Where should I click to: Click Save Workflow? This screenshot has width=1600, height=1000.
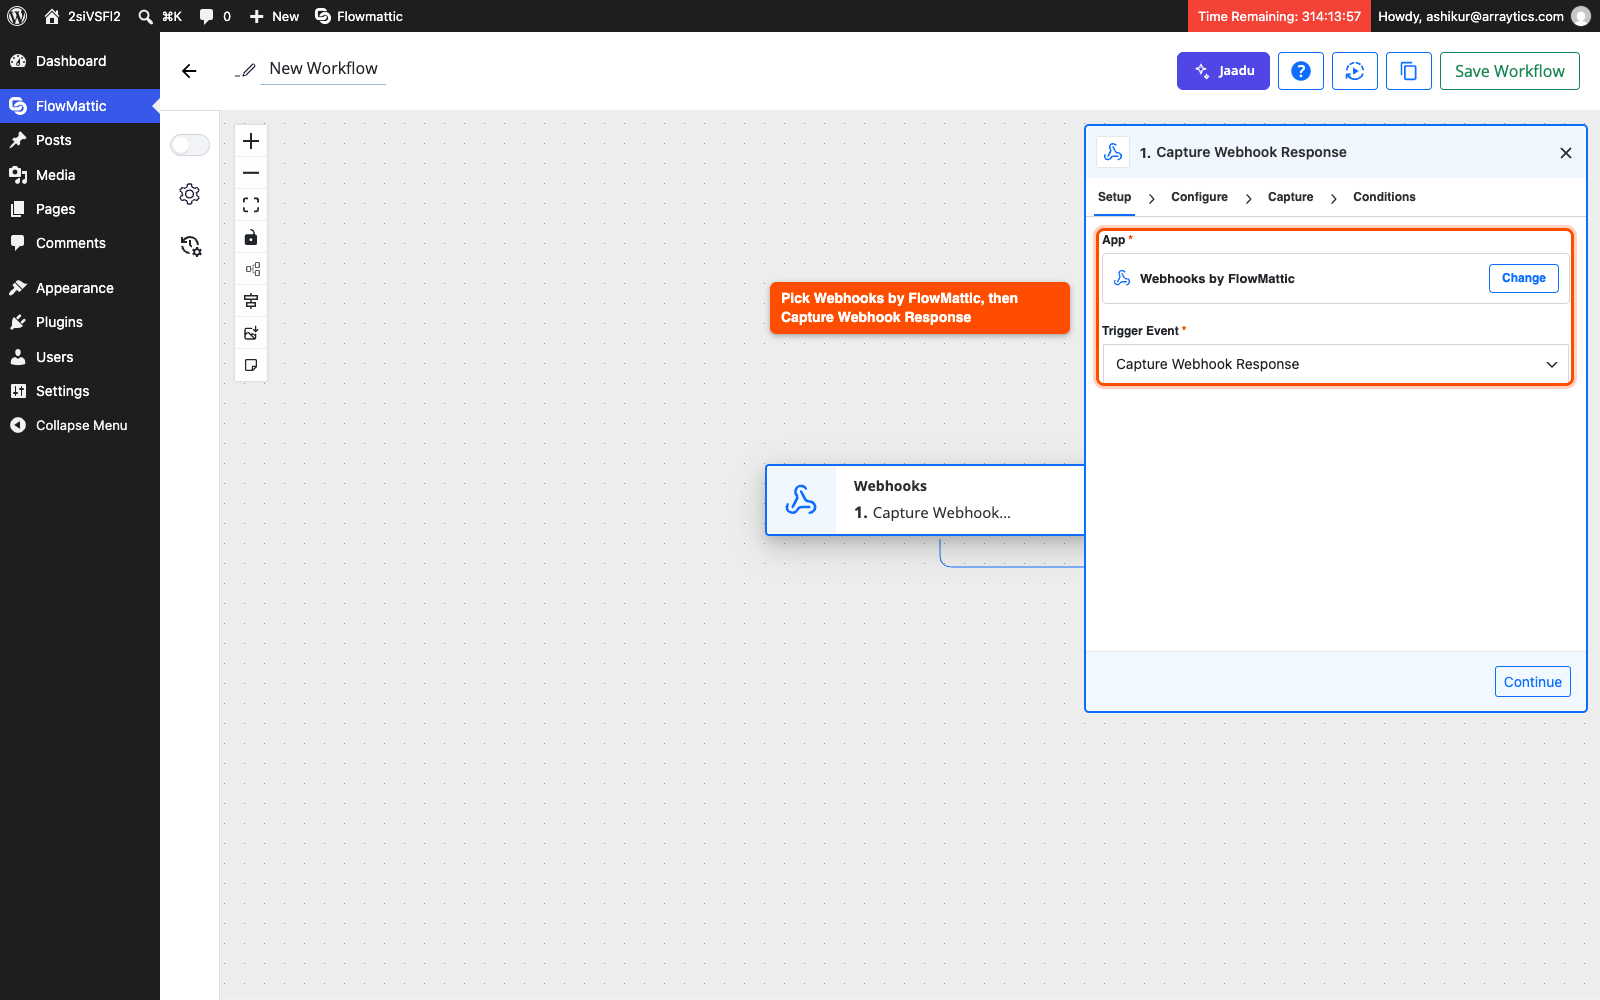(x=1509, y=71)
